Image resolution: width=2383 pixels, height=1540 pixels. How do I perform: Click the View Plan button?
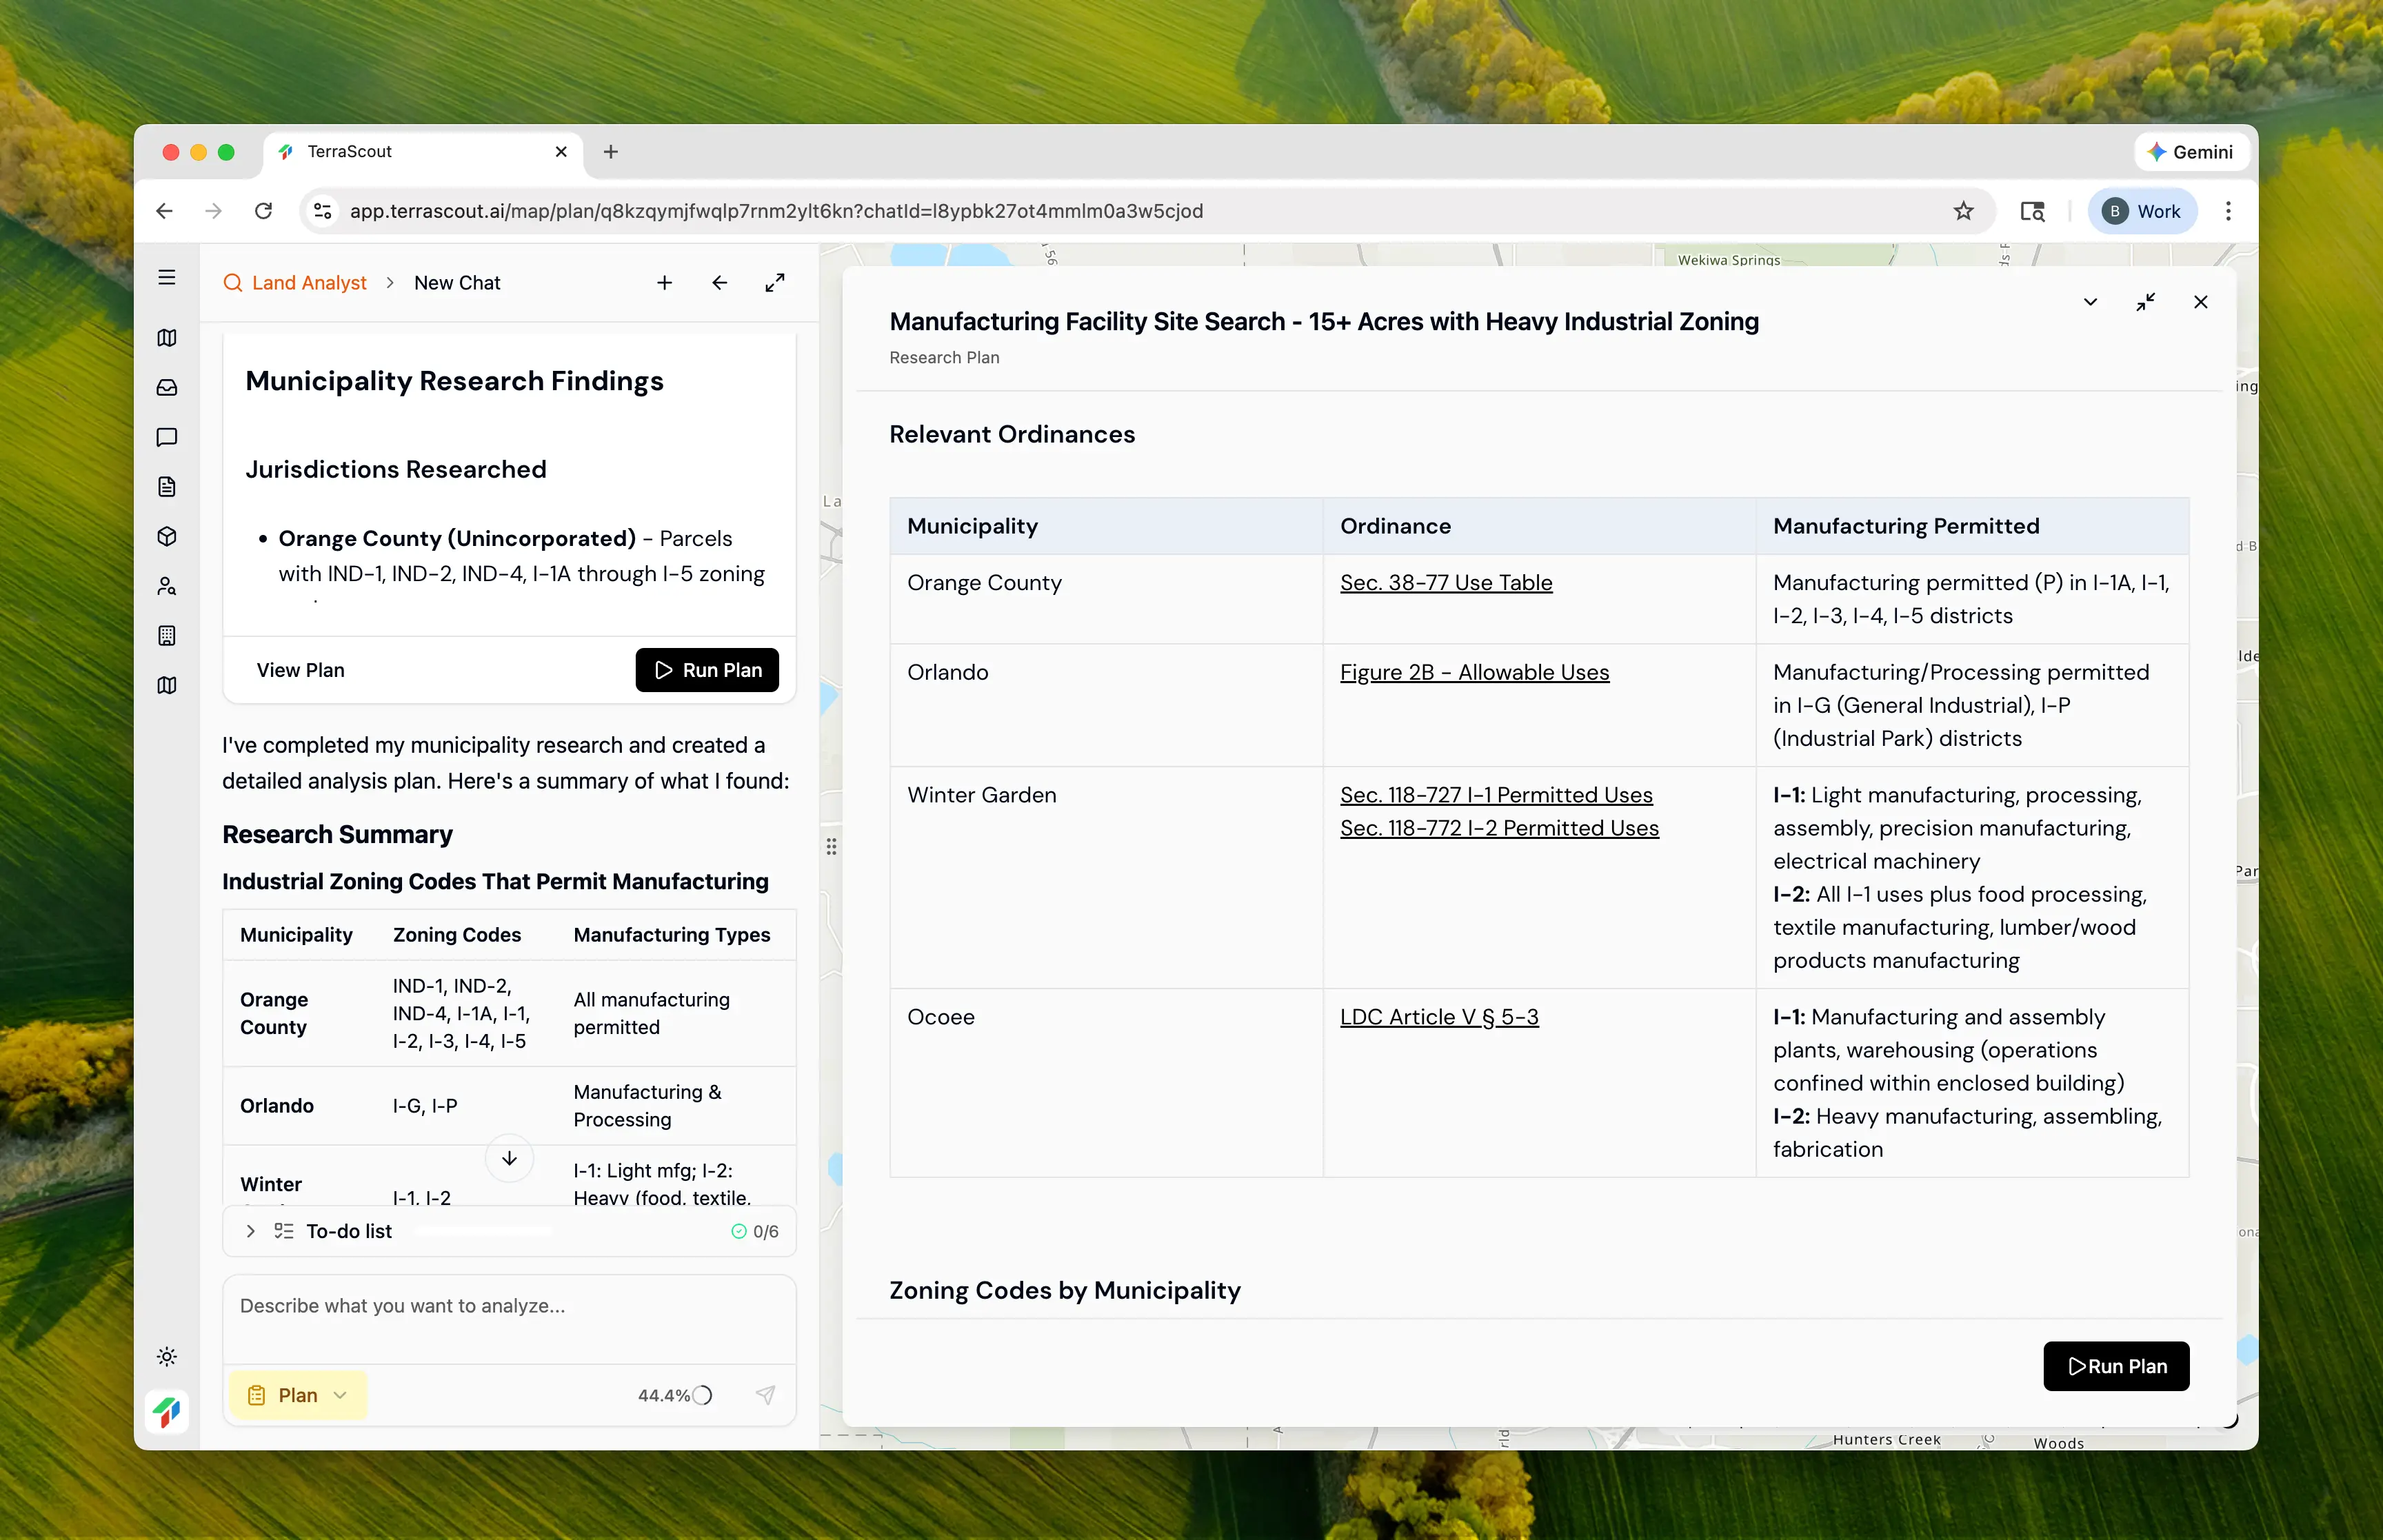[300, 670]
